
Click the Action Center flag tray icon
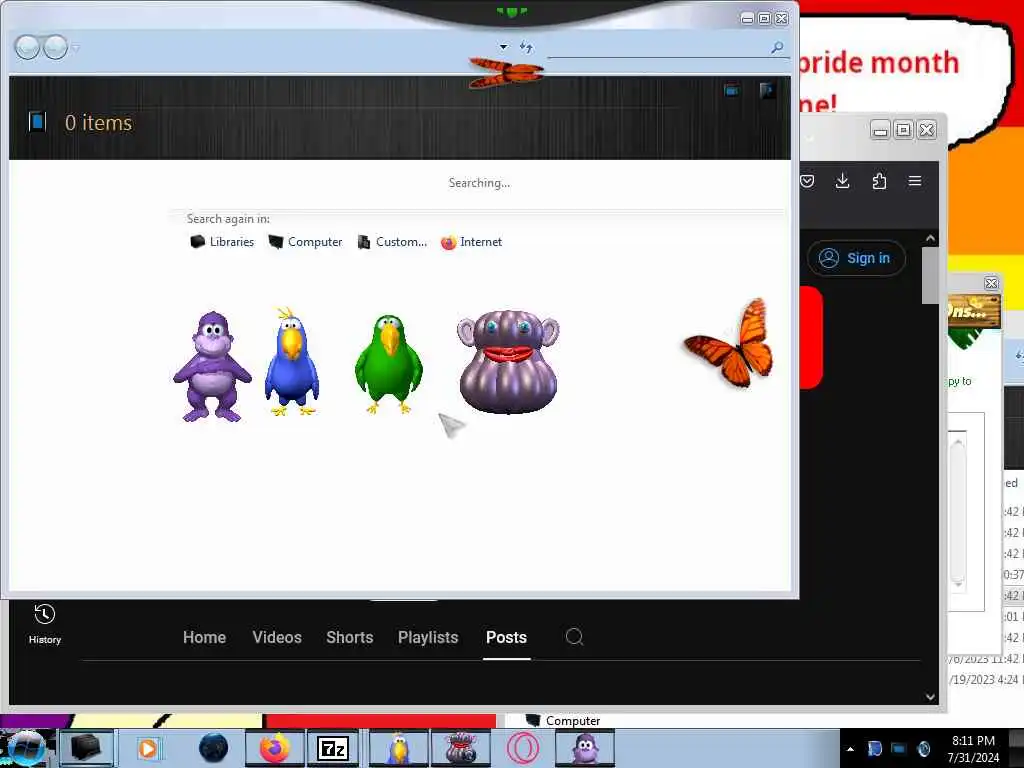click(874, 749)
